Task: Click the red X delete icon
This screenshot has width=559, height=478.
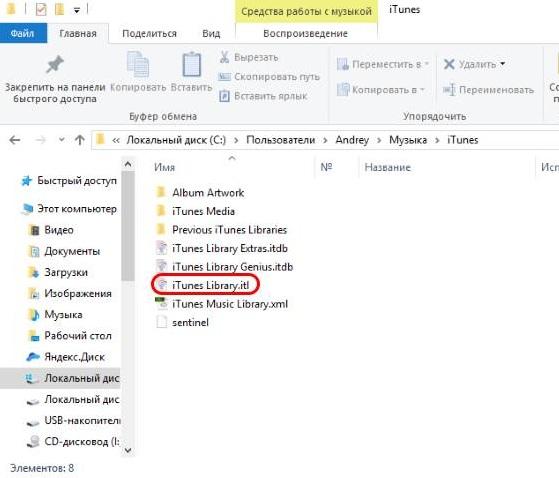Action: (x=449, y=65)
